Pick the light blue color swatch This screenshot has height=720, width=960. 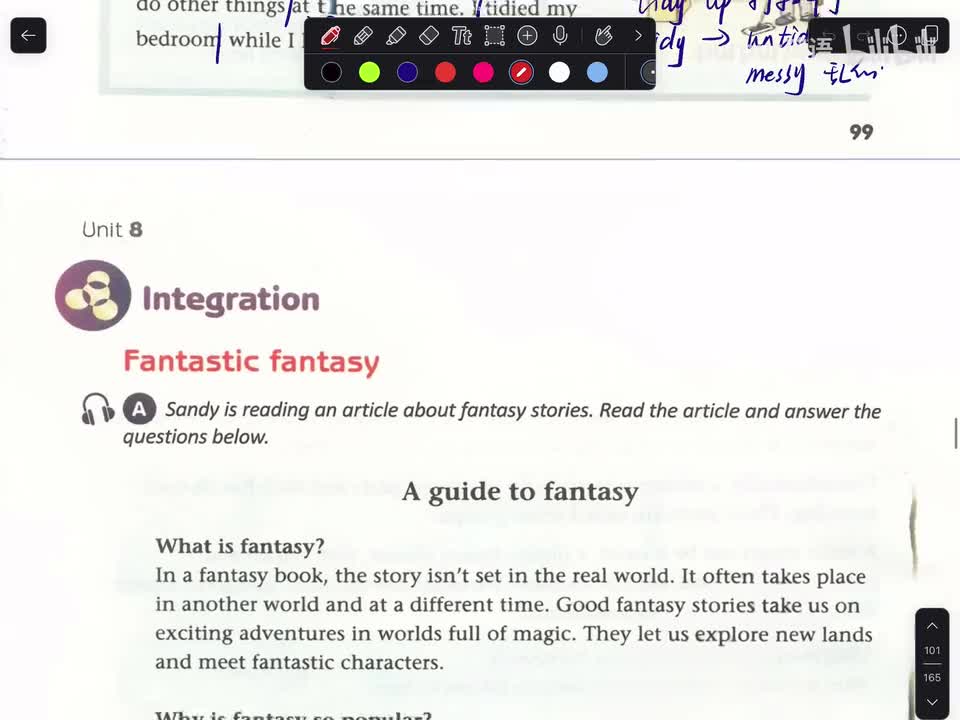[x=597, y=73]
